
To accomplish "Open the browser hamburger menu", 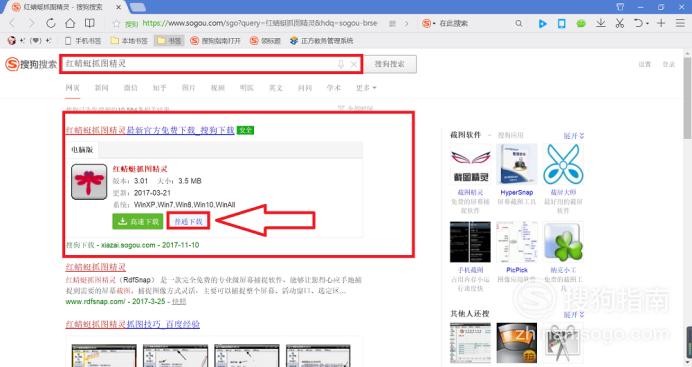I will tap(680, 23).
